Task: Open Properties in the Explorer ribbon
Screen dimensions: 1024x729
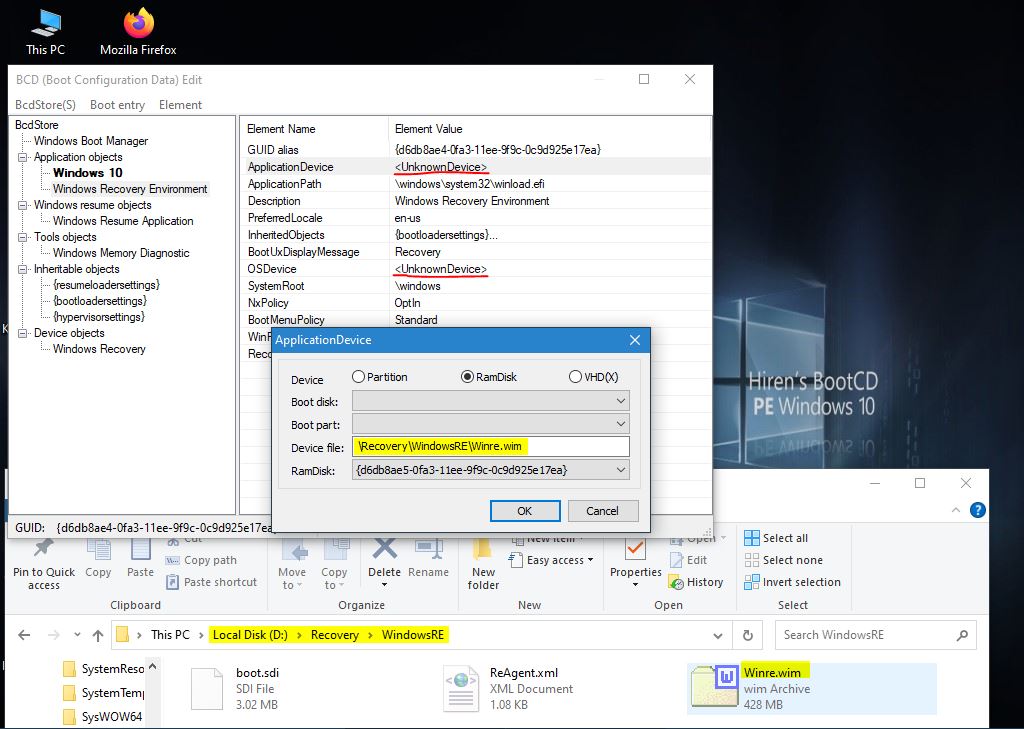Action: tap(635, 552)
